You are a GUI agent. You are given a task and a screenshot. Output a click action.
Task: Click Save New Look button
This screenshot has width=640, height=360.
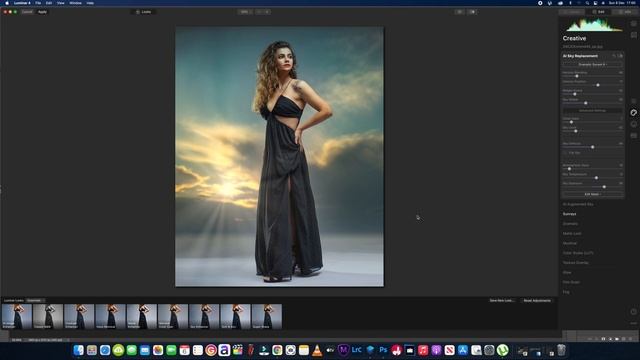(x=502, y=300)
